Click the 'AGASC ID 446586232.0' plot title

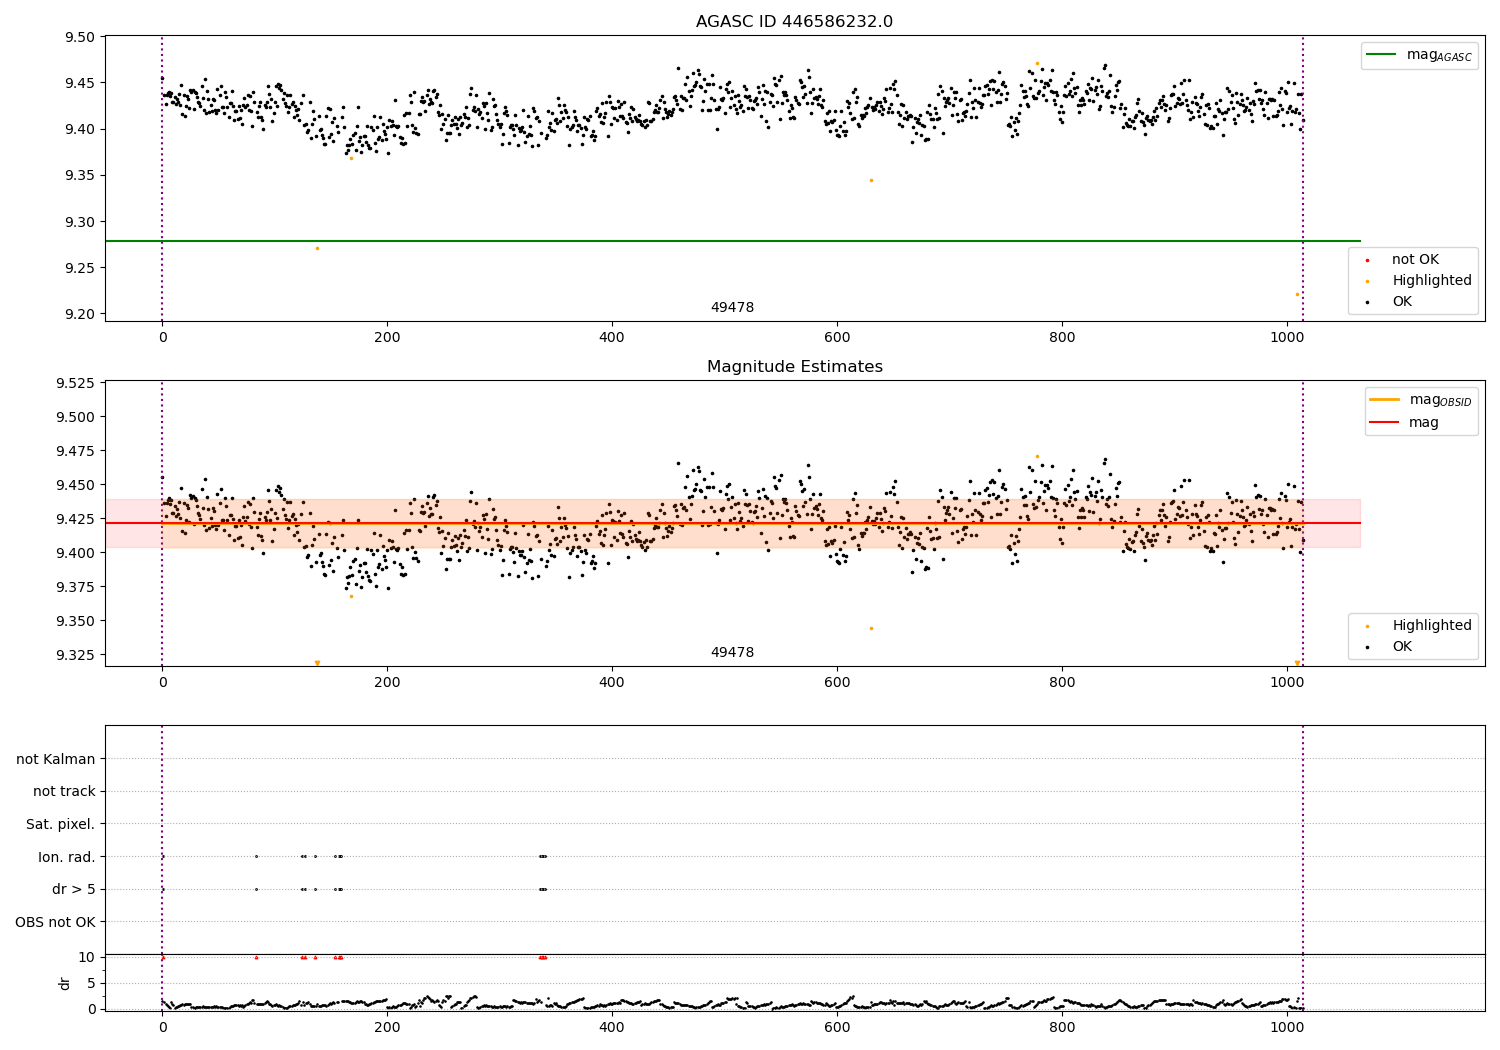click(794, 22)
